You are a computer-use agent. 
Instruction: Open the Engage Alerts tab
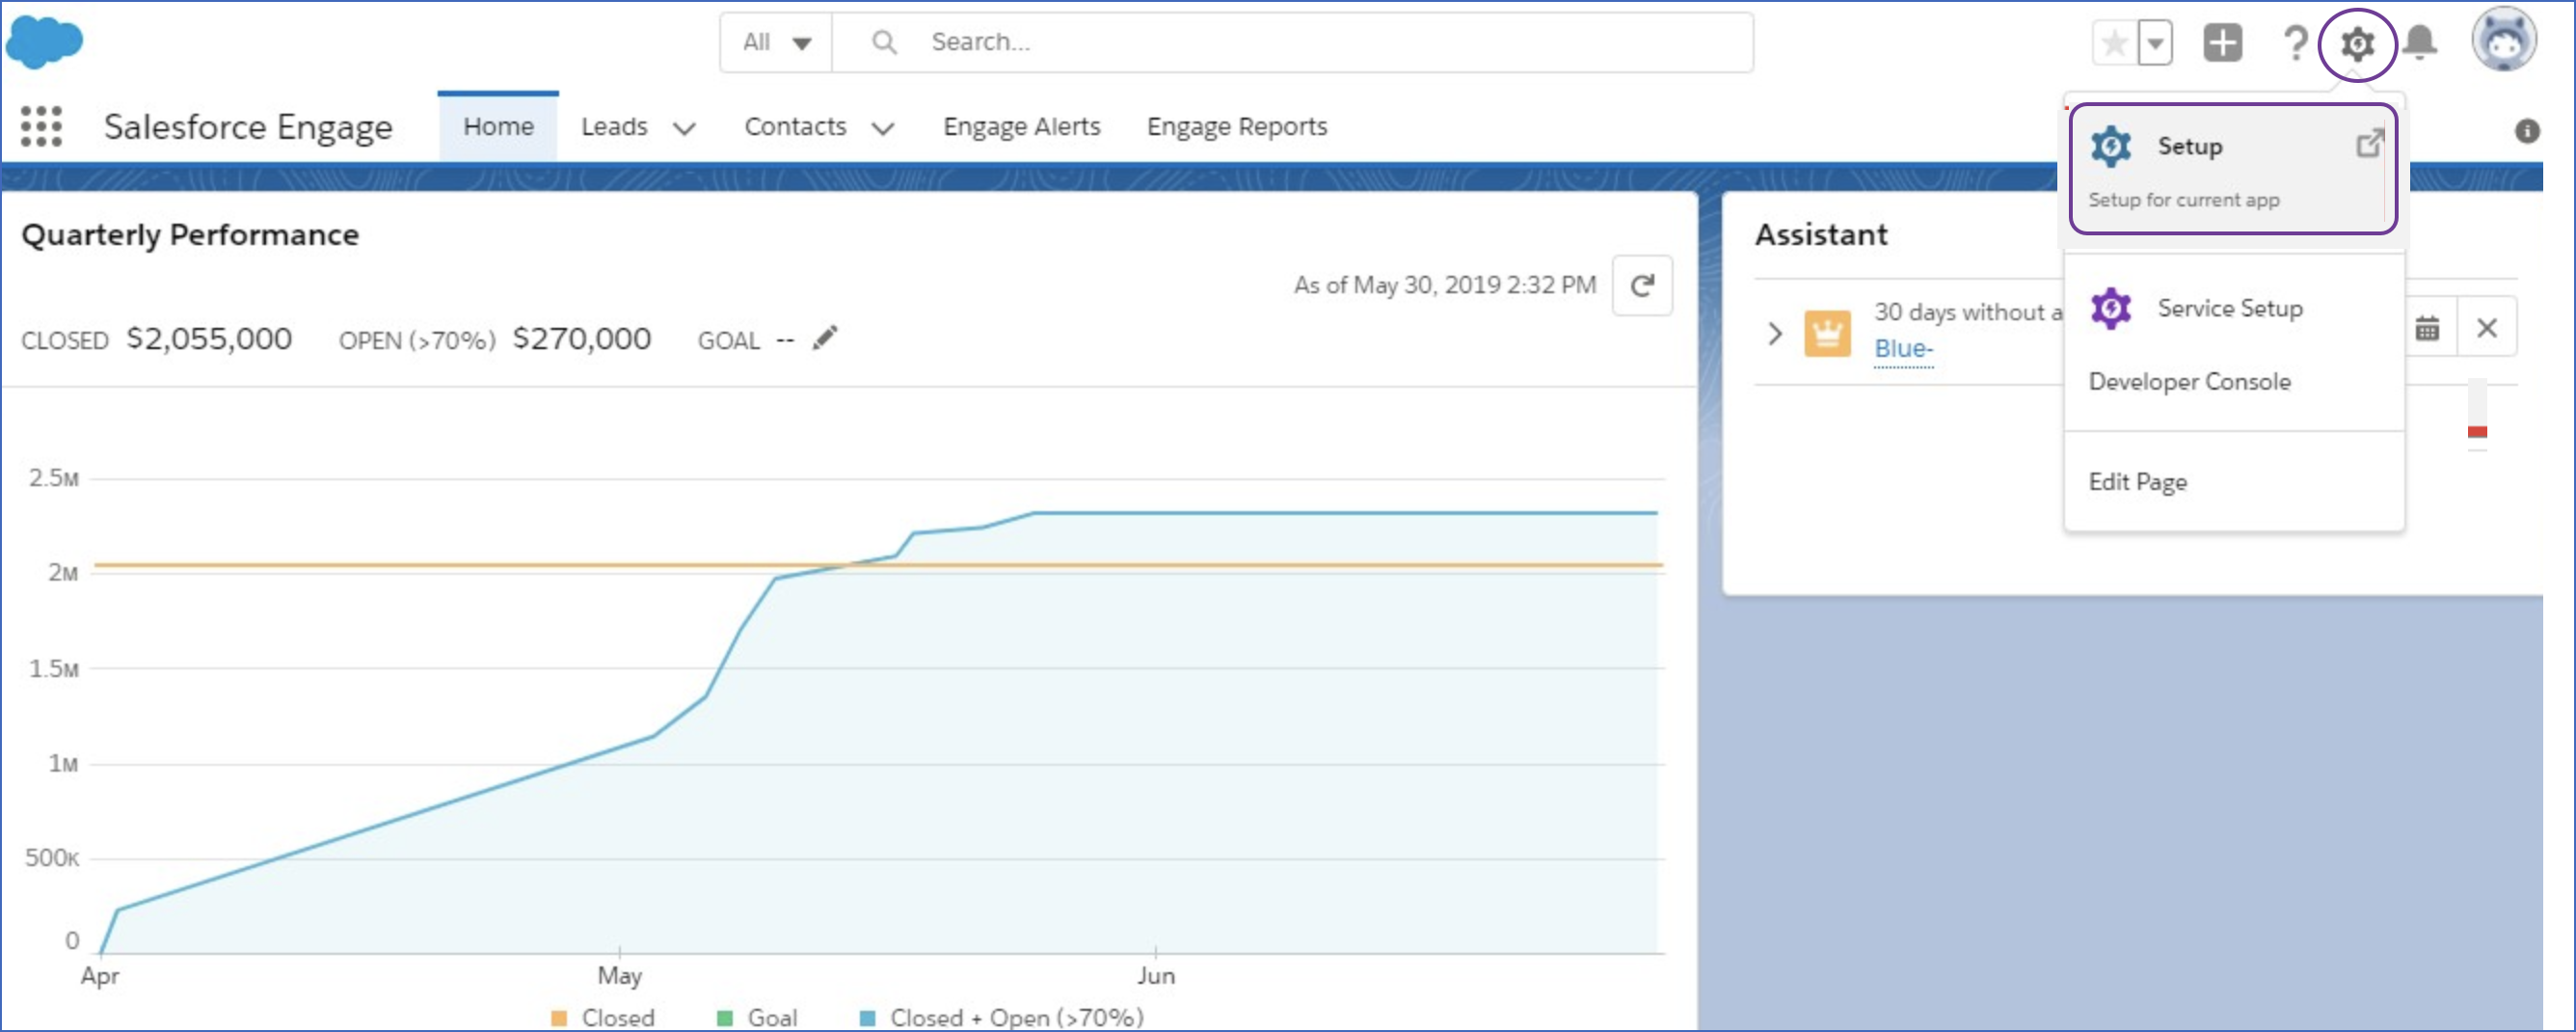coord(1021,127)
